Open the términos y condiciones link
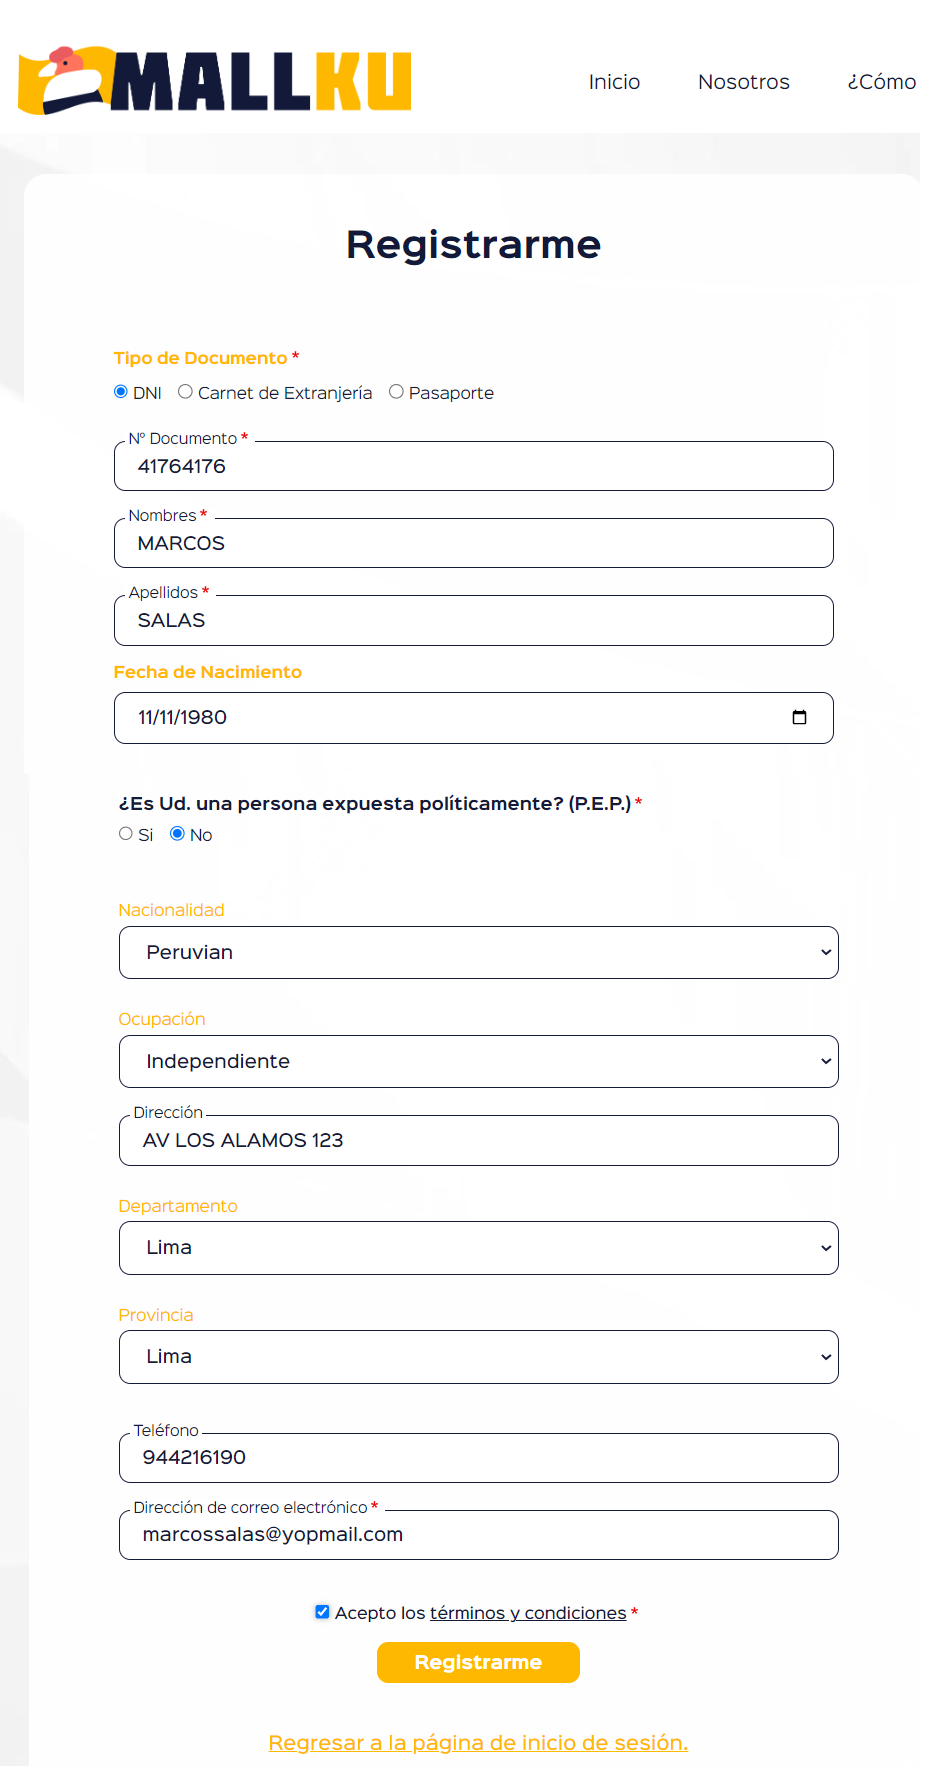 tap(528, 1613)
